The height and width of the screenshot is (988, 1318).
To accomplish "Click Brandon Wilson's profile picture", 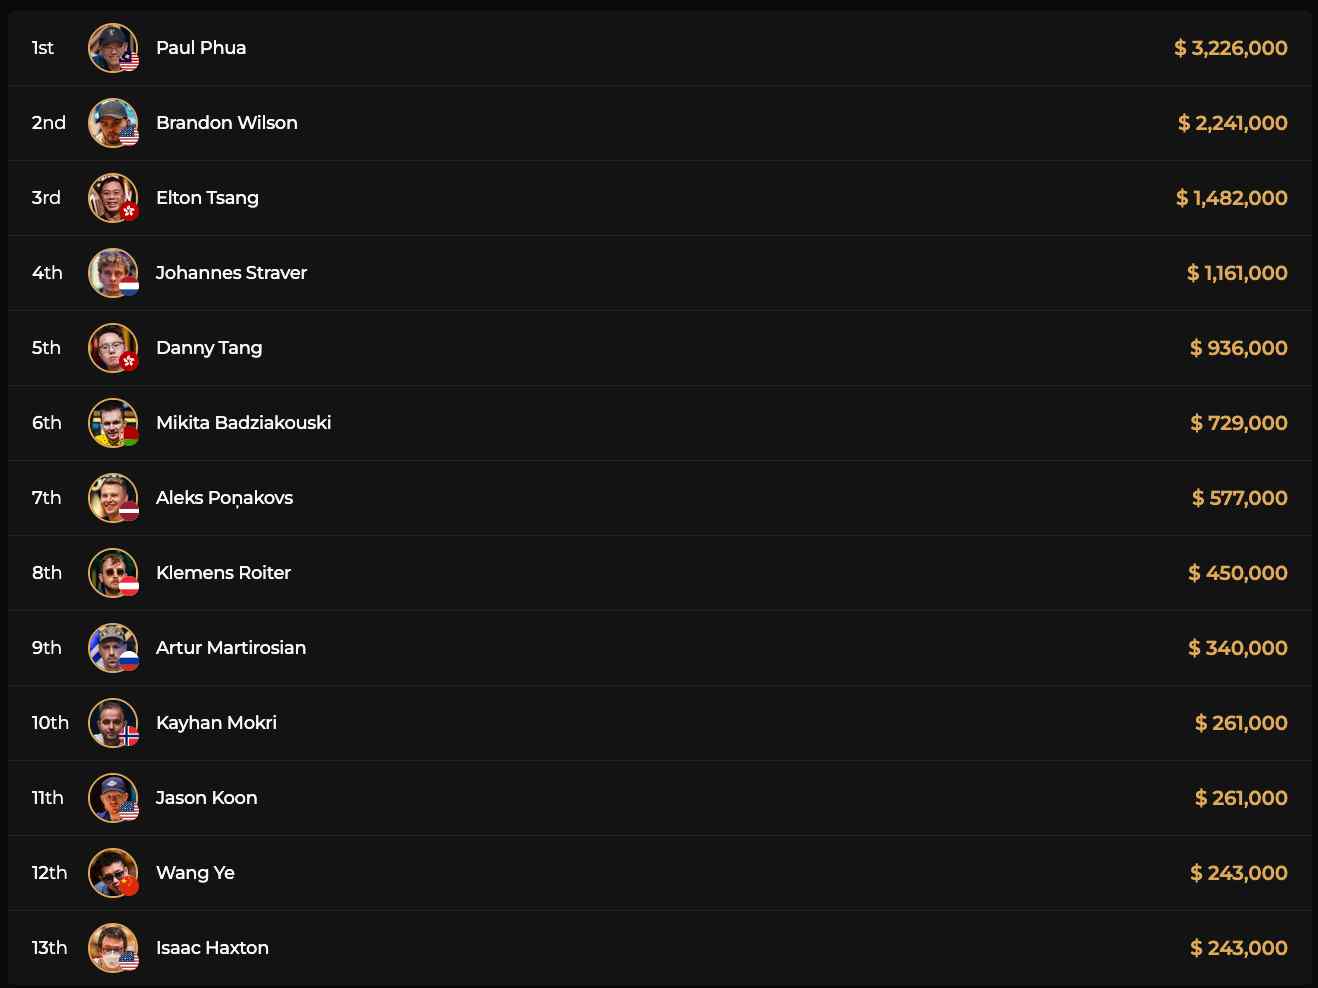I will [x=112, y=123].
